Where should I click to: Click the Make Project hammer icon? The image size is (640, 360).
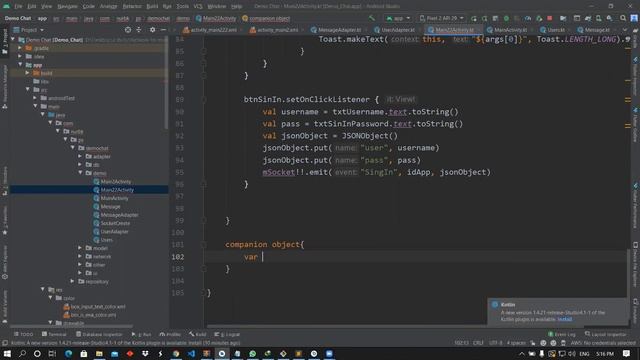tap(371, 18)
